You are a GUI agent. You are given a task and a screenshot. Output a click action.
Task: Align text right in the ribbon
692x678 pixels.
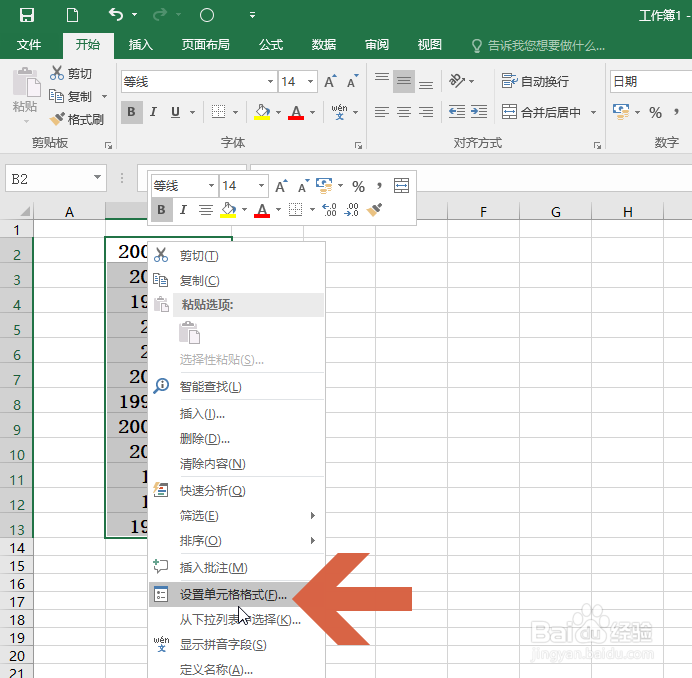pyautogui.click(x=426, y=112)
